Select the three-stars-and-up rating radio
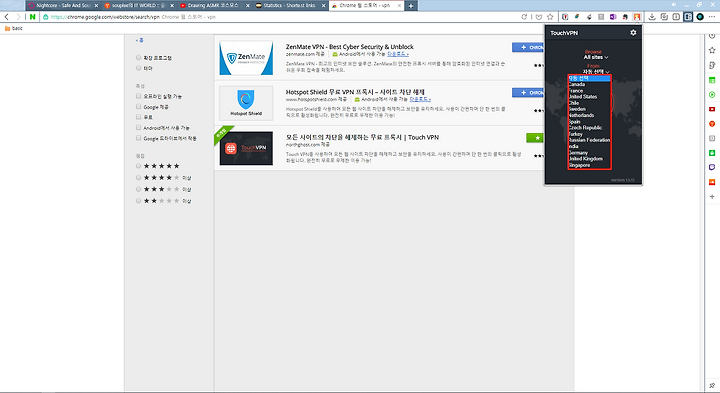This screenshot has height=393, width=720. click(138, 189)
